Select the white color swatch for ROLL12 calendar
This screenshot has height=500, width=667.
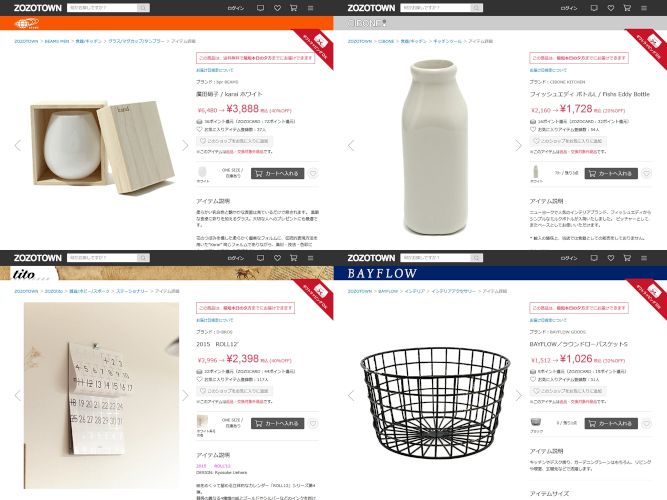click(x=203, y=421)
